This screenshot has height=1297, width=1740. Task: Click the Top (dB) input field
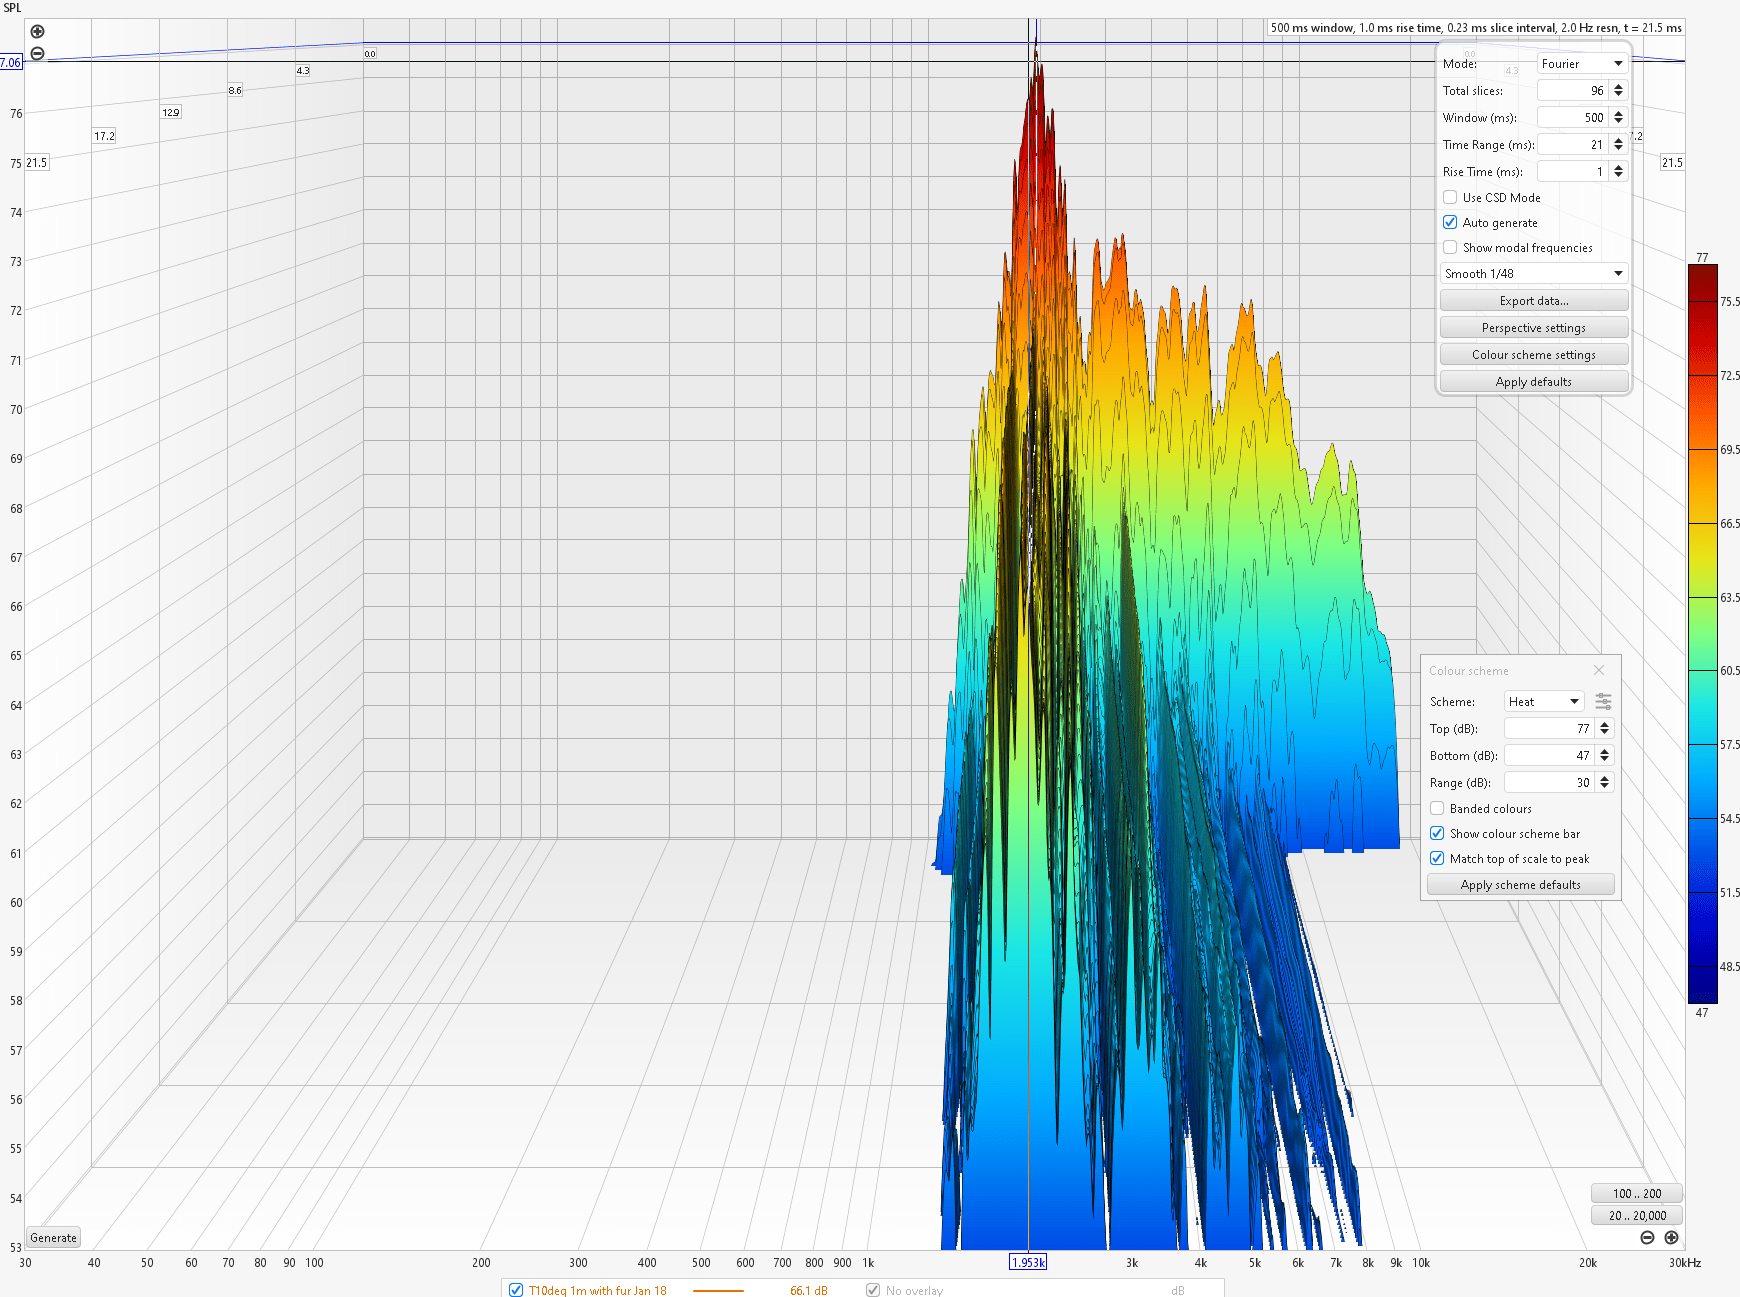(x=1549, y=728)
